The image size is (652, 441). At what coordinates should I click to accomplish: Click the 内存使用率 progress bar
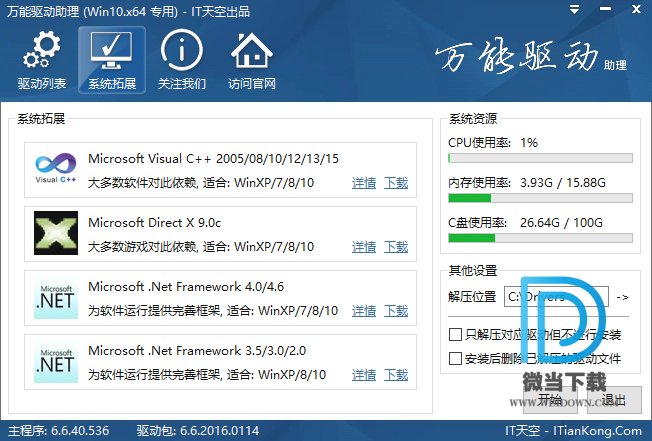pos(540,198)
